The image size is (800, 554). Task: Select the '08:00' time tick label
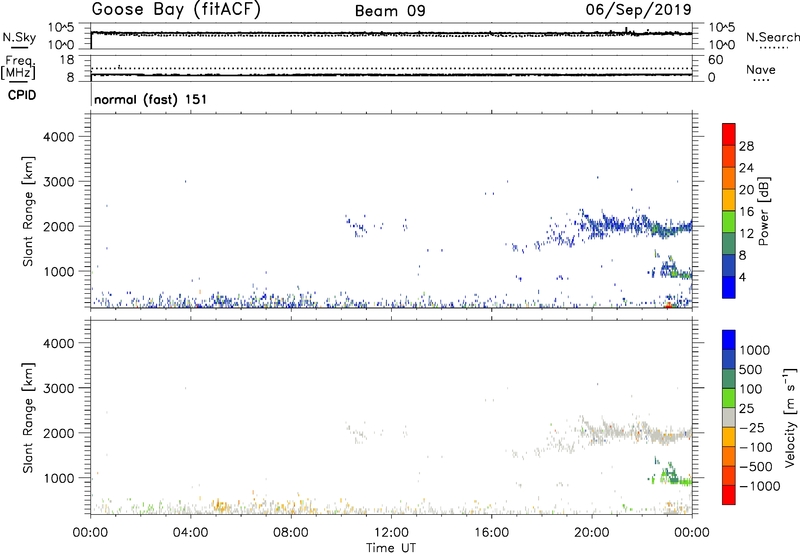point(291,533)
